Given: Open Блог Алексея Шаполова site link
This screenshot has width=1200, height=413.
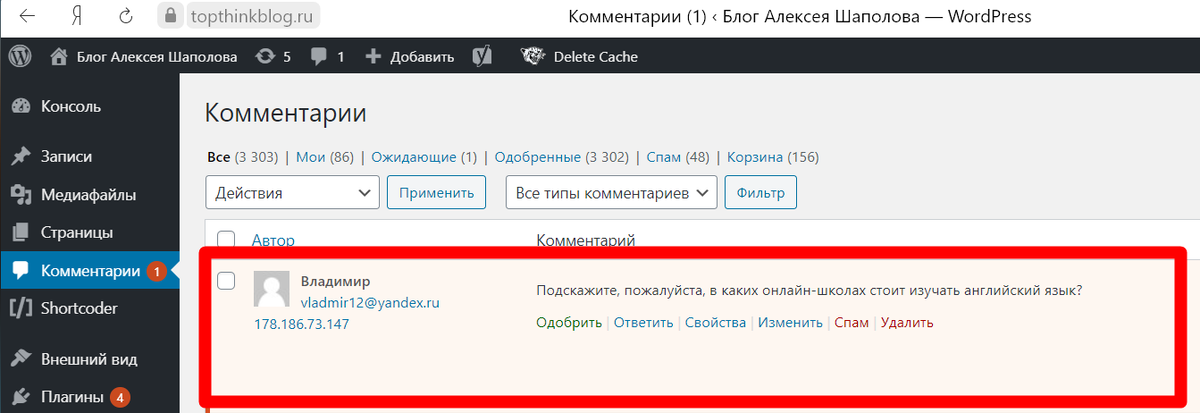Looking at the screenshot, I should 157,57.
